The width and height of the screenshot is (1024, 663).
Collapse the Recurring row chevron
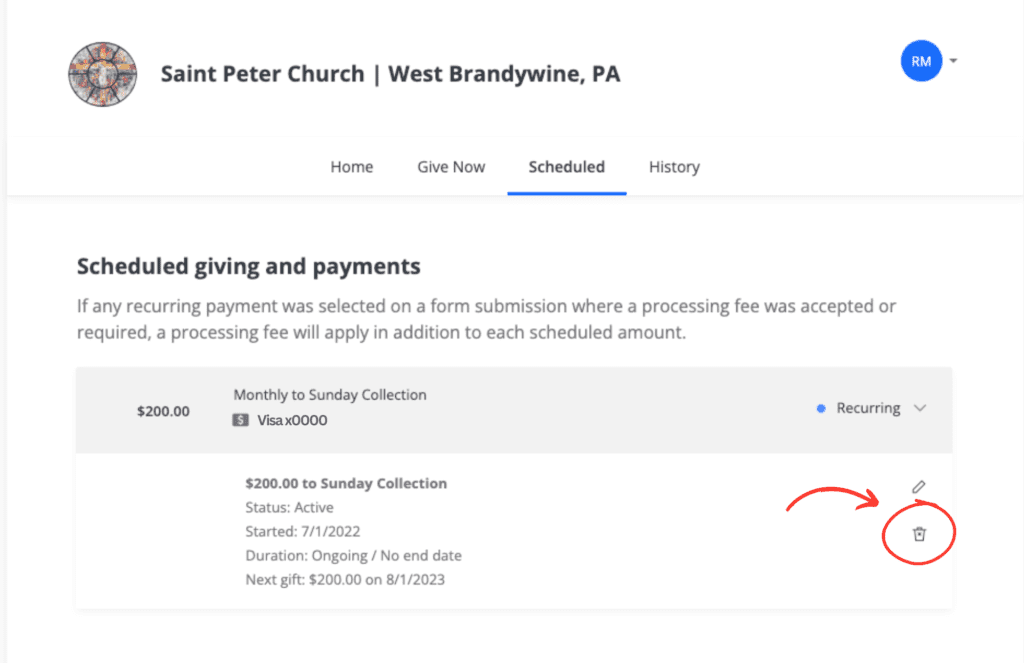click(920, 408)
